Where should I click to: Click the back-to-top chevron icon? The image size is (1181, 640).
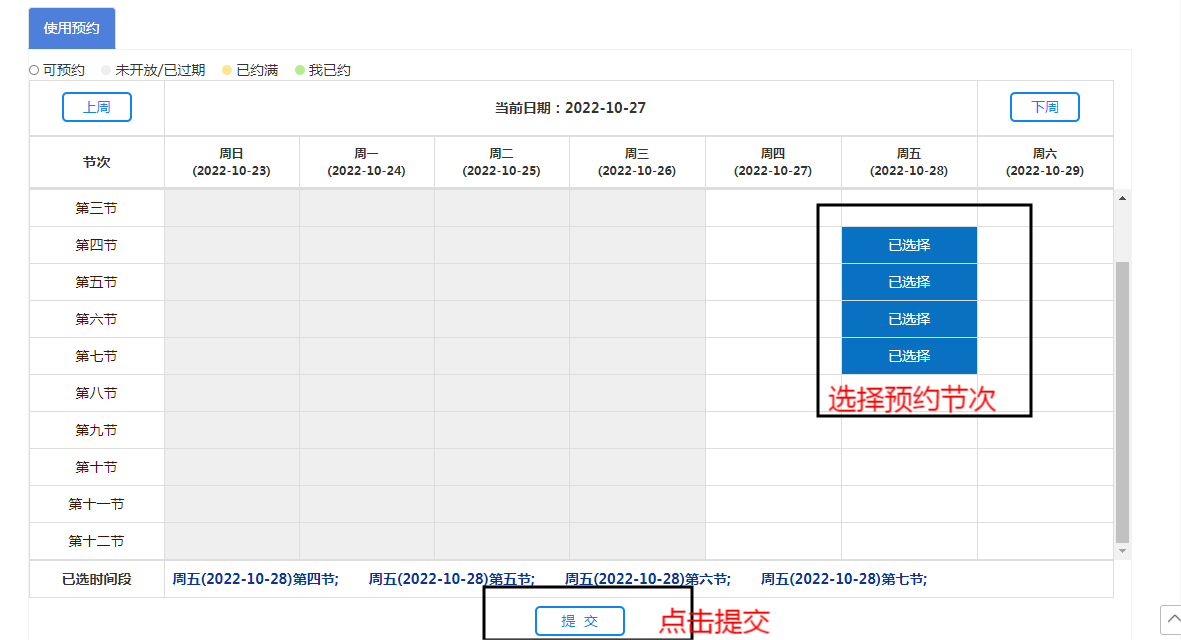(1170, 620)
